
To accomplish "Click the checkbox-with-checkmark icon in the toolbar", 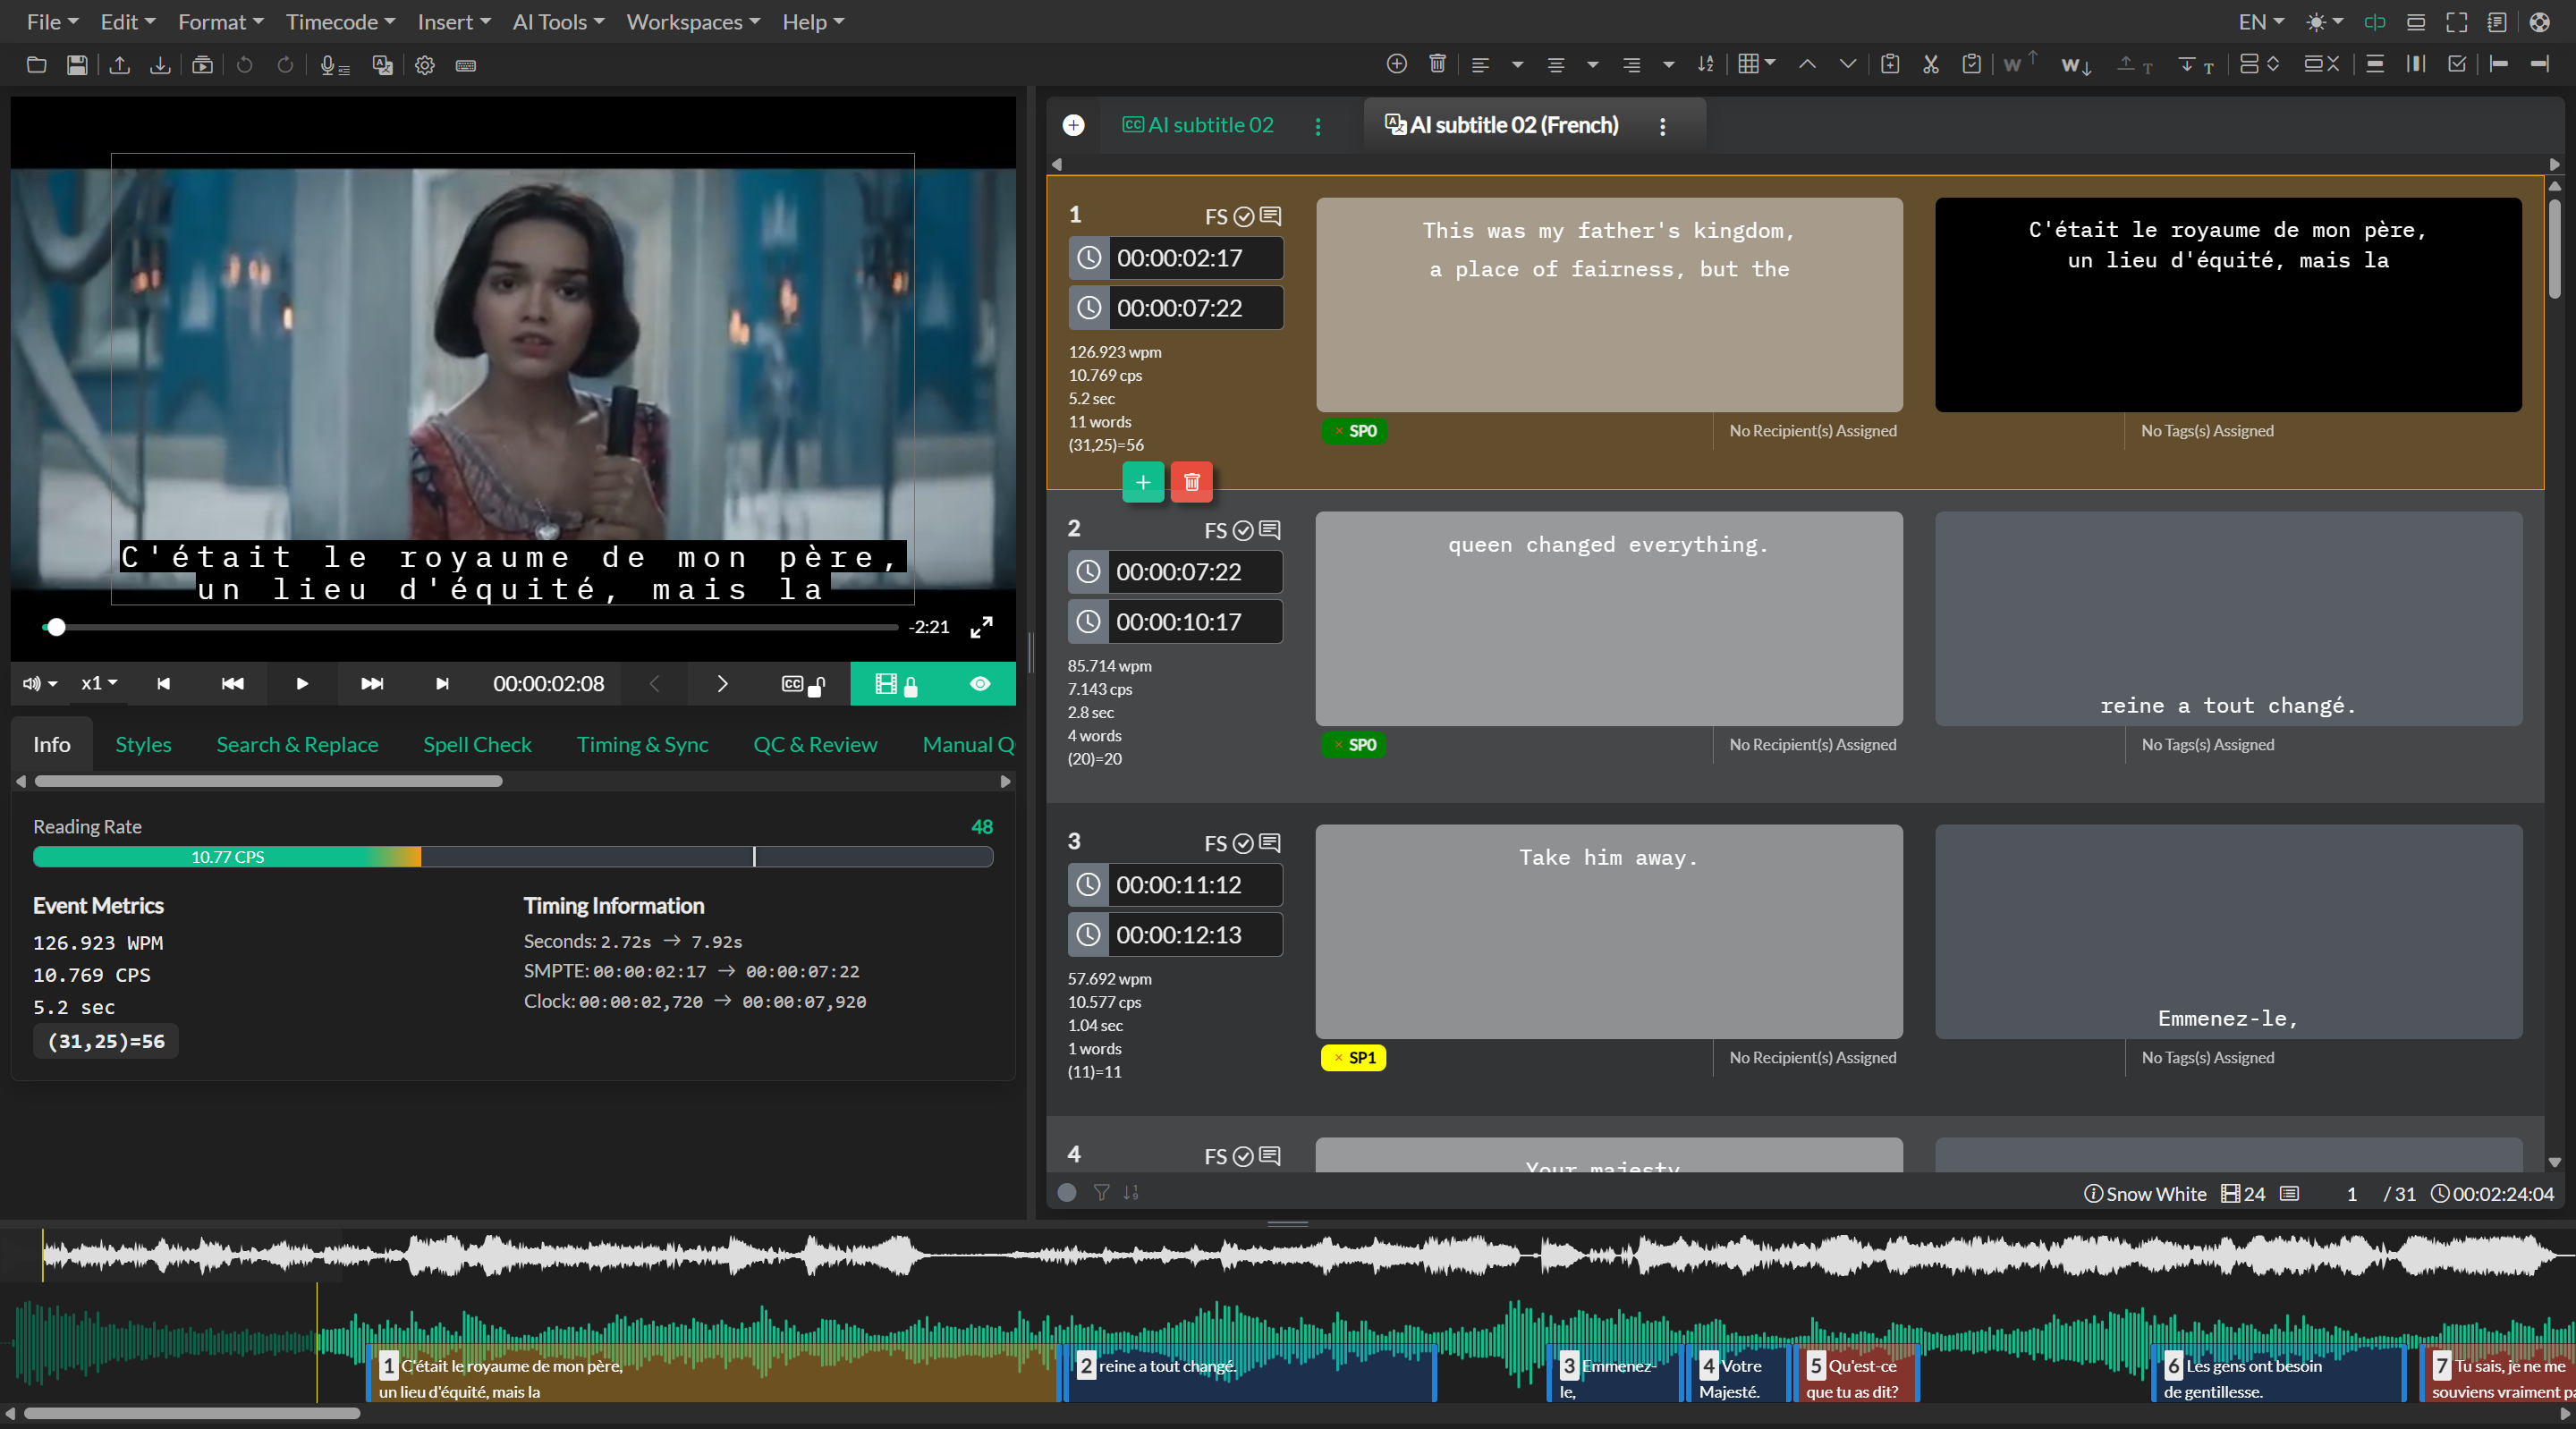I will coord(2457,64).
